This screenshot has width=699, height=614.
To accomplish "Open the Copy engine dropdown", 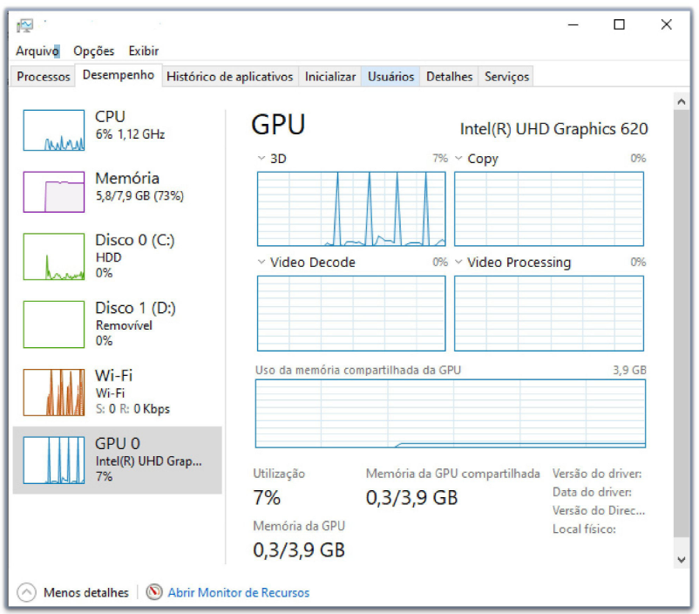I will pos(459,158).
